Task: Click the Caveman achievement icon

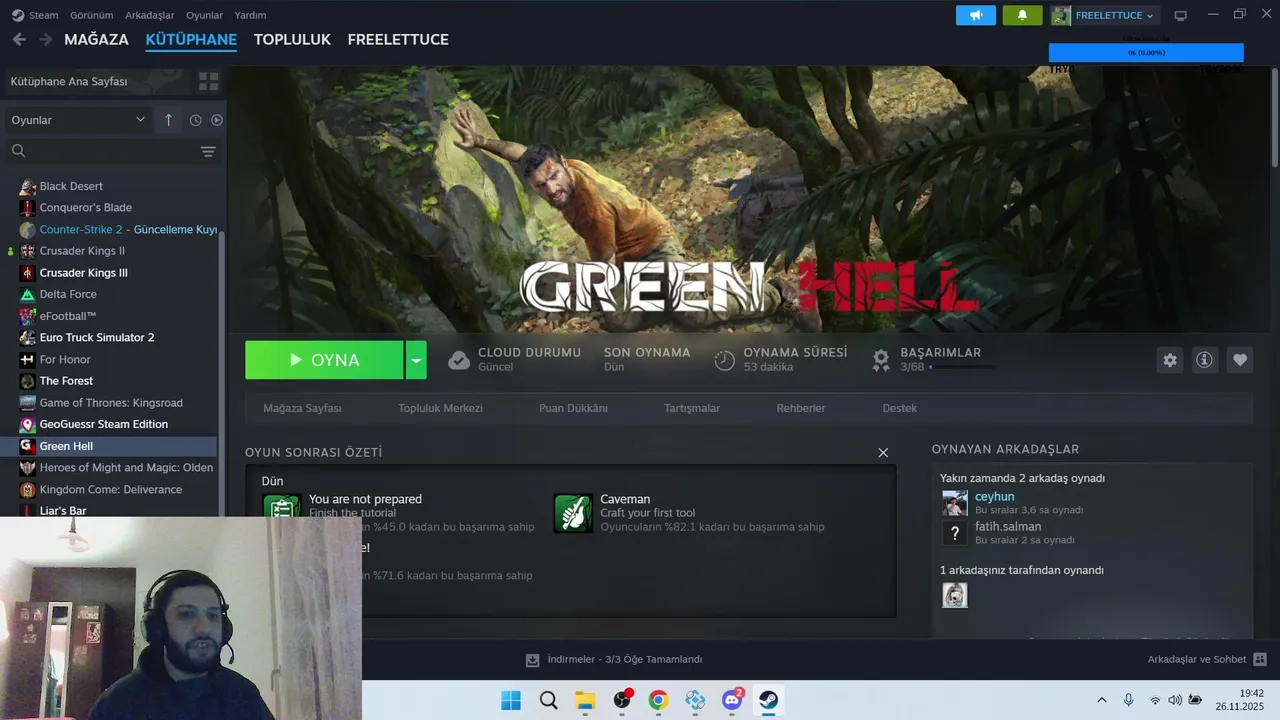Action: click(573, 513)
